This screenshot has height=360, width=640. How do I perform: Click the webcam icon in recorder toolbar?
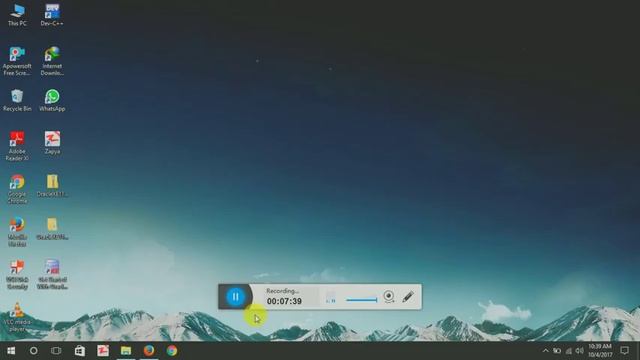coord(389,296)
